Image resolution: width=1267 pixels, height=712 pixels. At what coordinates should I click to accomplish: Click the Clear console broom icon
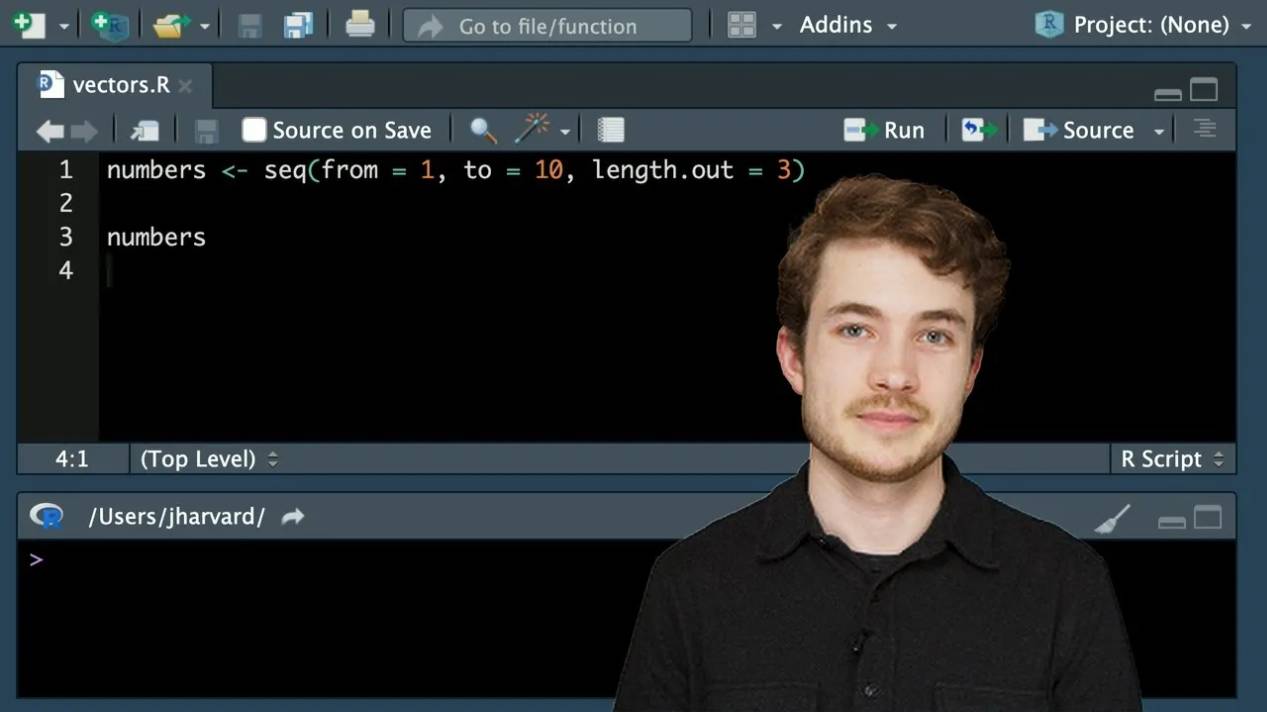pyautogui.click(x=1112, y=518)
